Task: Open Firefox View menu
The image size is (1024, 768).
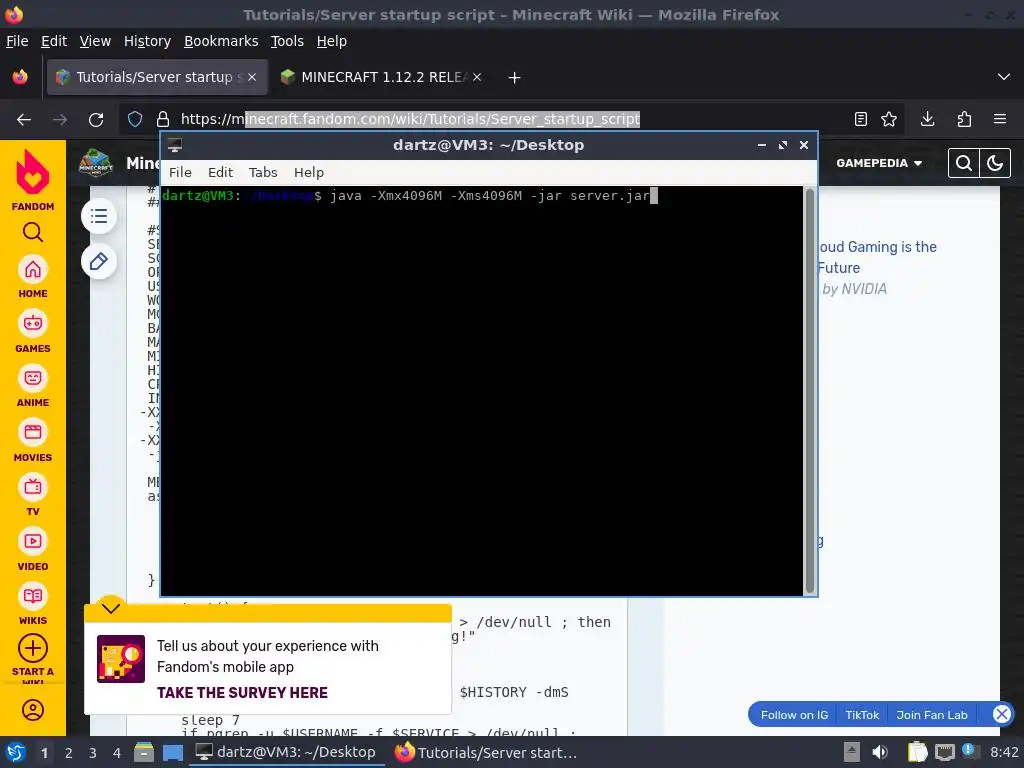Action: tap(95, 41)
